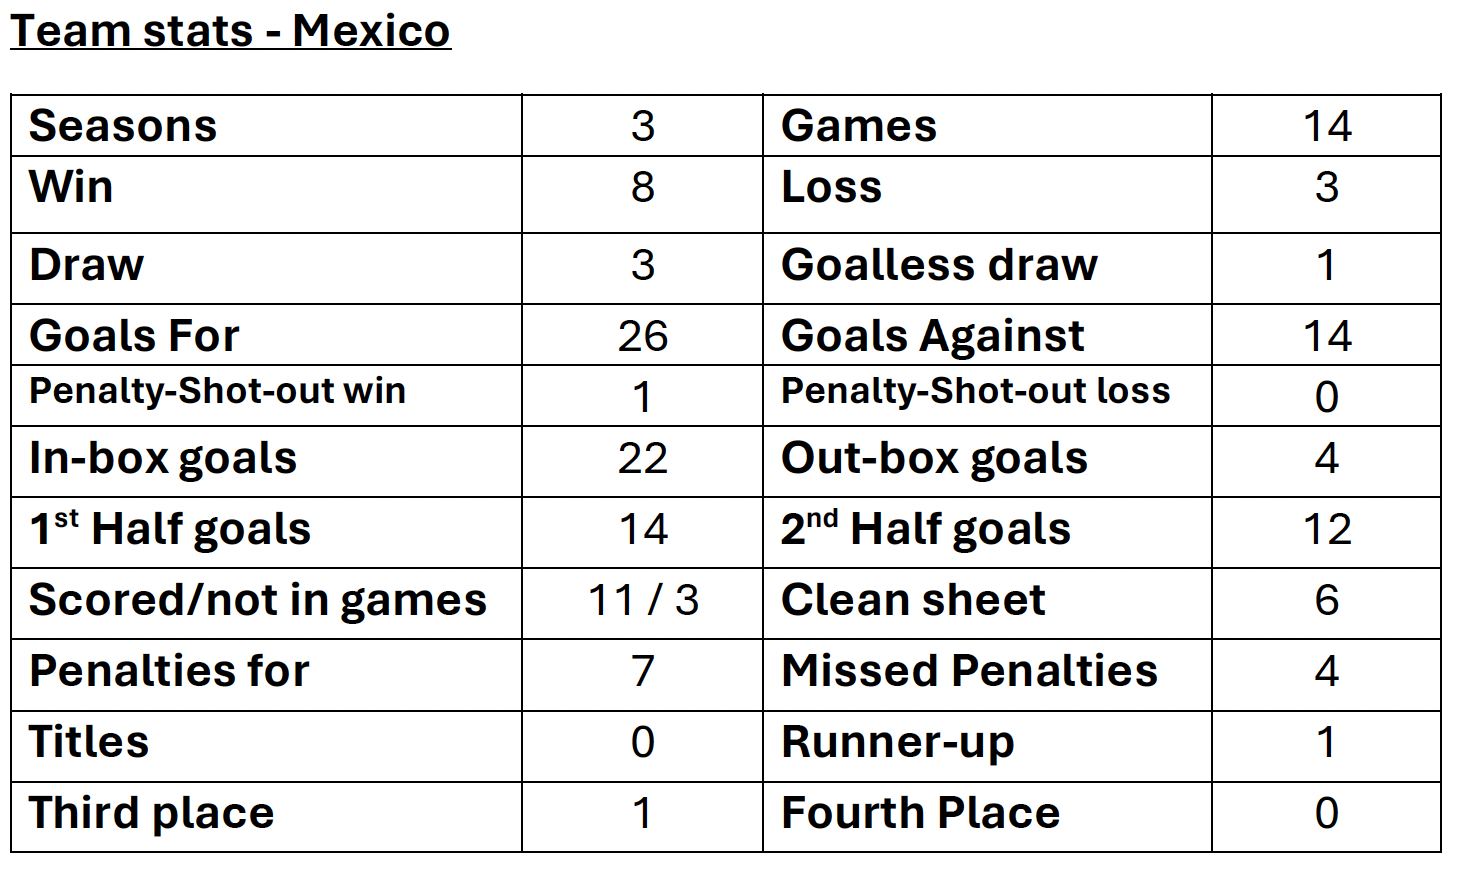Click the 2nd Half goals value 12
Image resolution: width=1468 pixels, height=876 pixels.
(x=1327, y=530)
